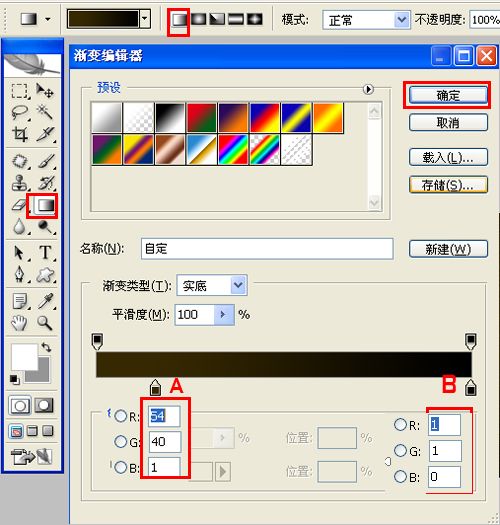Select the Custom Shape tool
500x525 pixels.
[45, 275]
